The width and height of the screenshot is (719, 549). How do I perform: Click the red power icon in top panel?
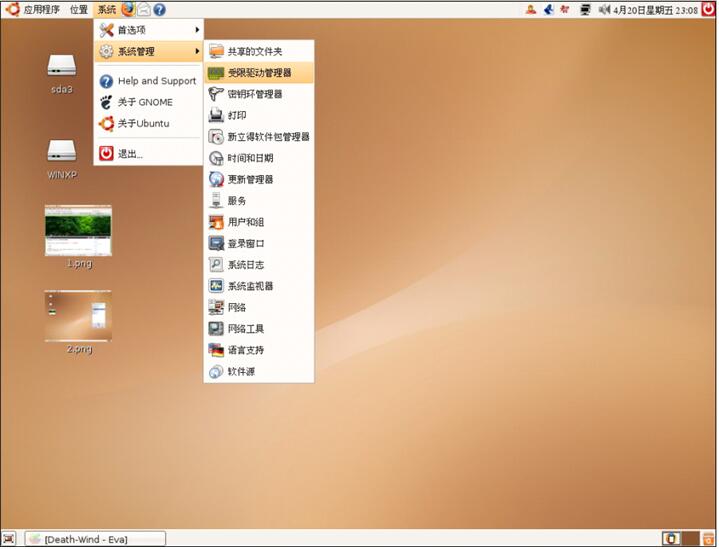[708, 9]
